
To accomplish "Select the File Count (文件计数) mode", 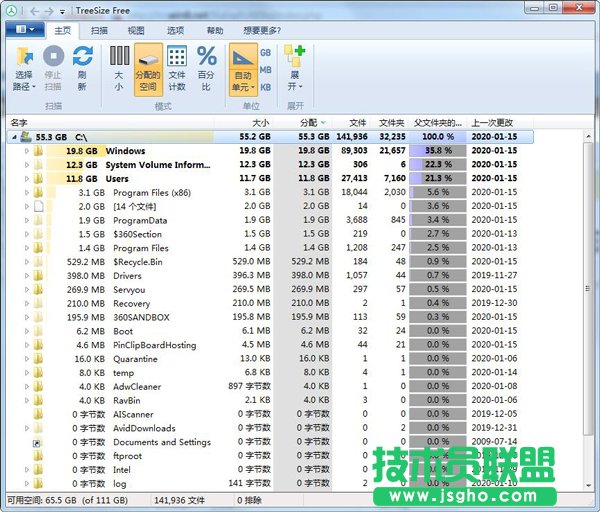I will (176, 56).
